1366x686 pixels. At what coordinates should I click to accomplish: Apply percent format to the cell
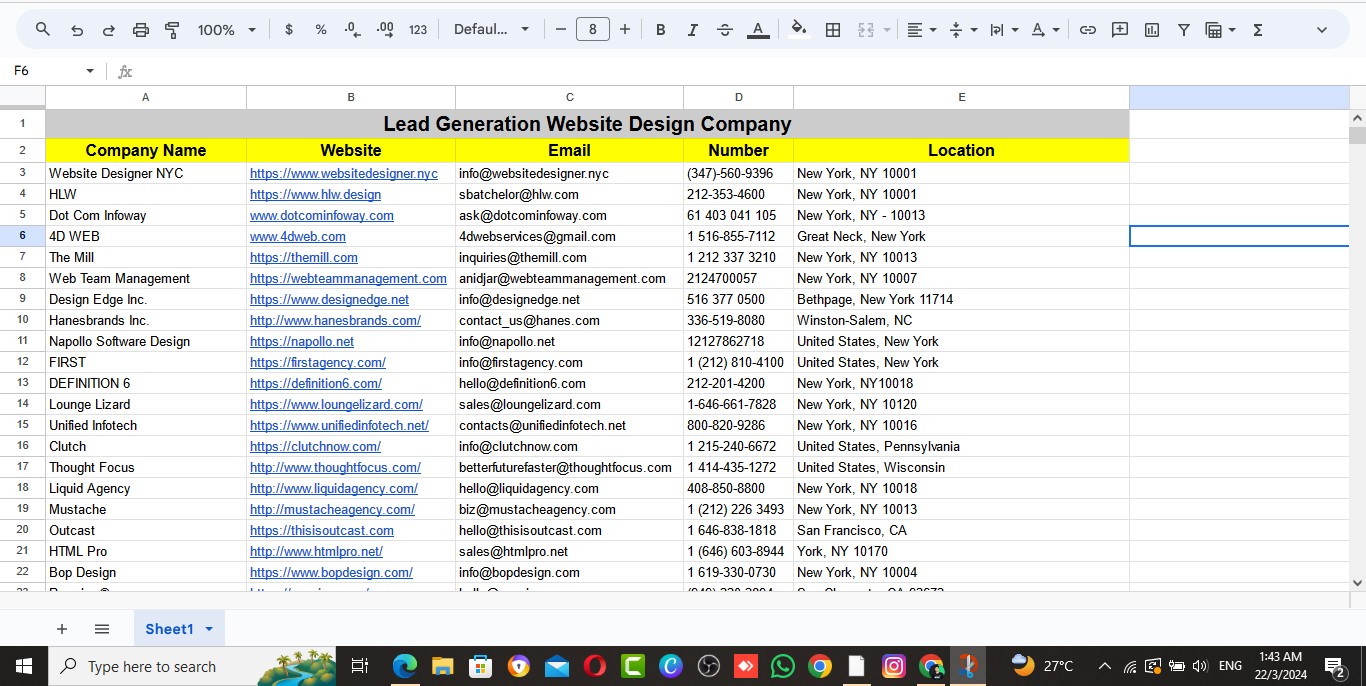321,29
